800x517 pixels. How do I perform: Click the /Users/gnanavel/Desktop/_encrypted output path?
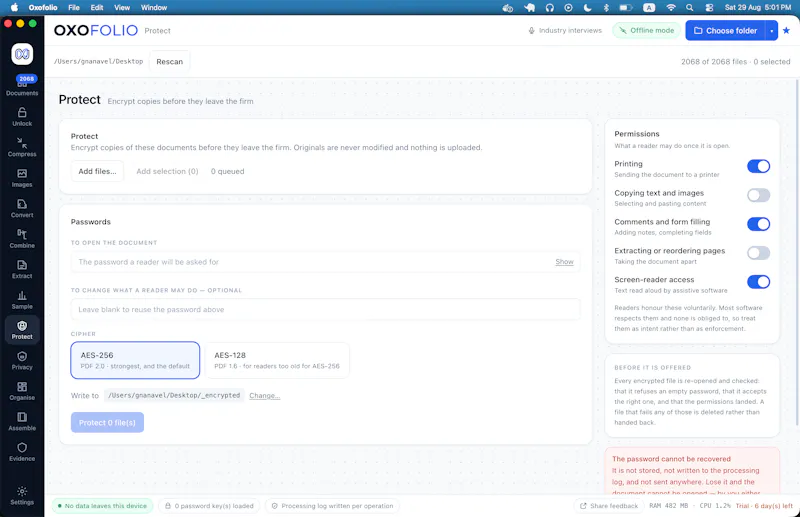pyautogui.click(x=174, y=396)
